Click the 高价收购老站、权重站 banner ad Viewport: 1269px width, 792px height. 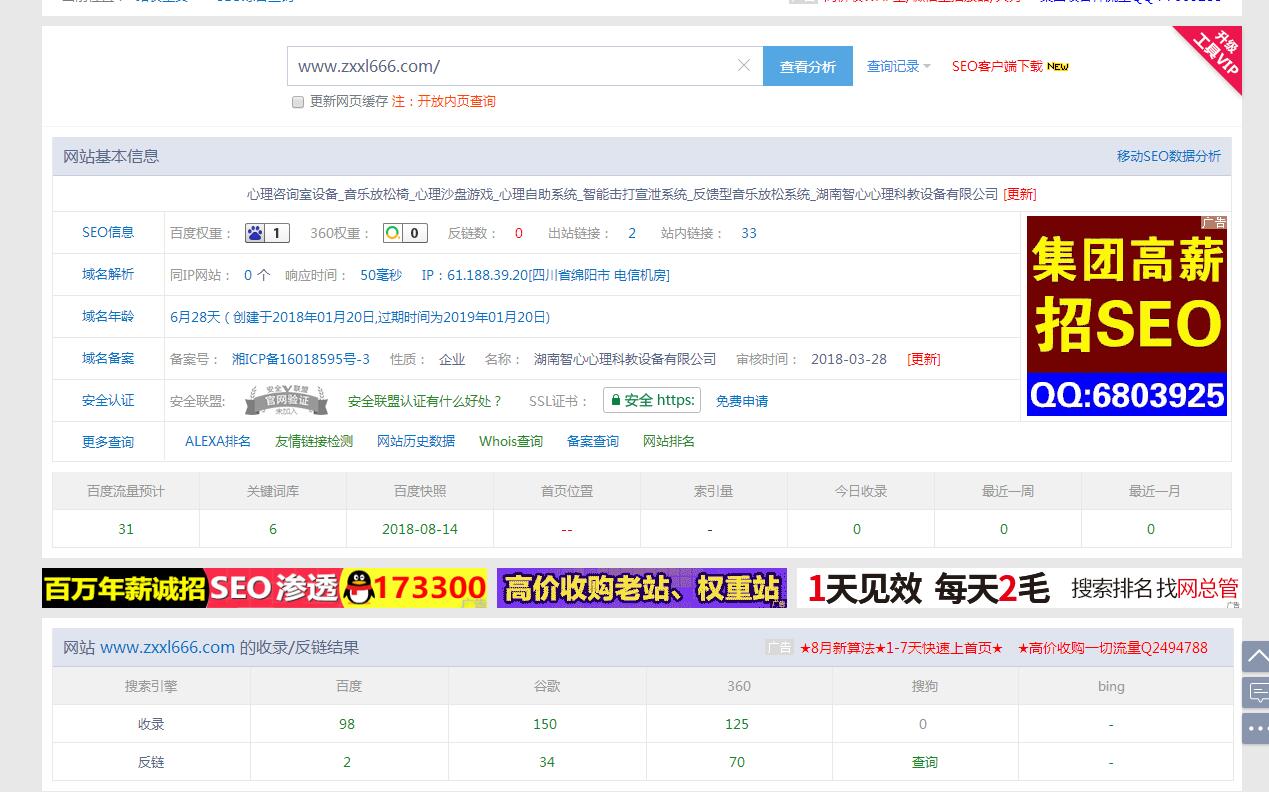point(642,588)
